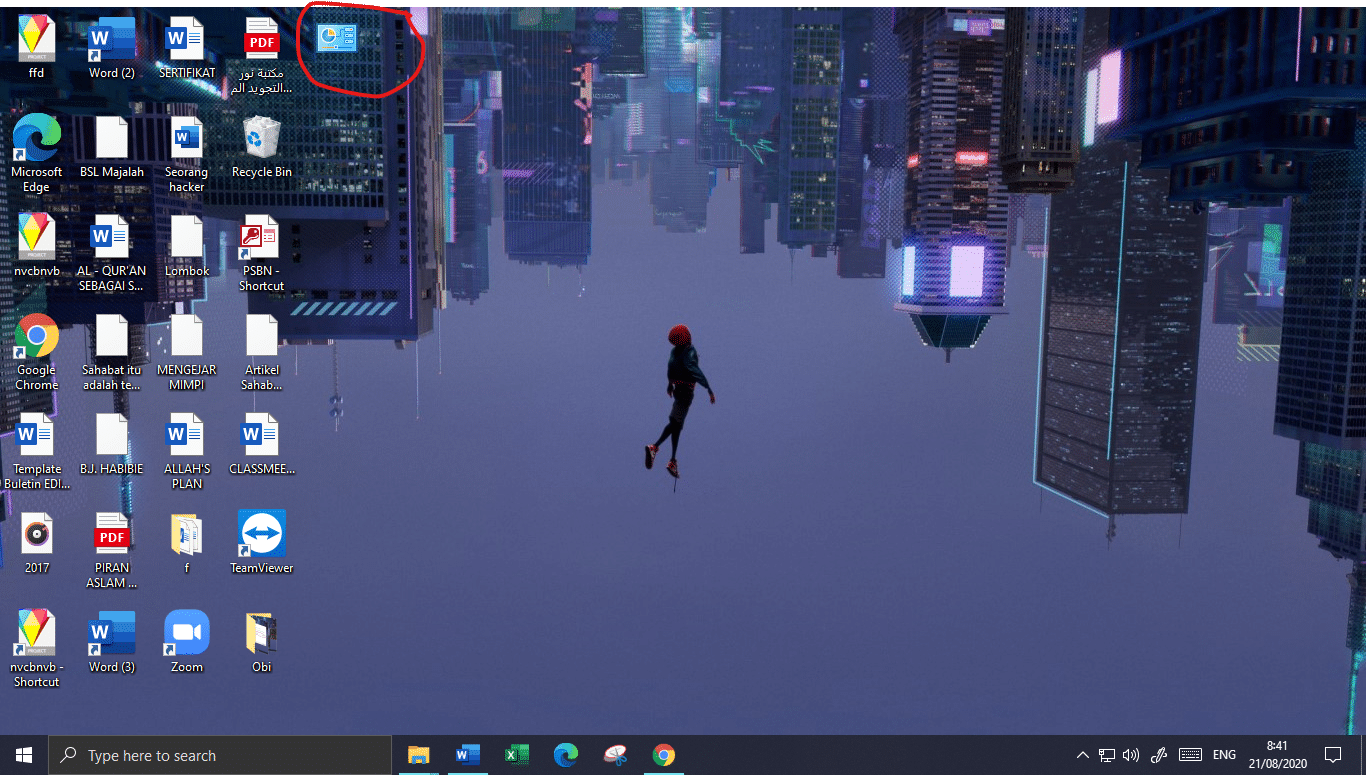The width and height of the screenshot is (1366, 775).
Task: Select the Seorang hacker Word document
Action: [186, 153]
